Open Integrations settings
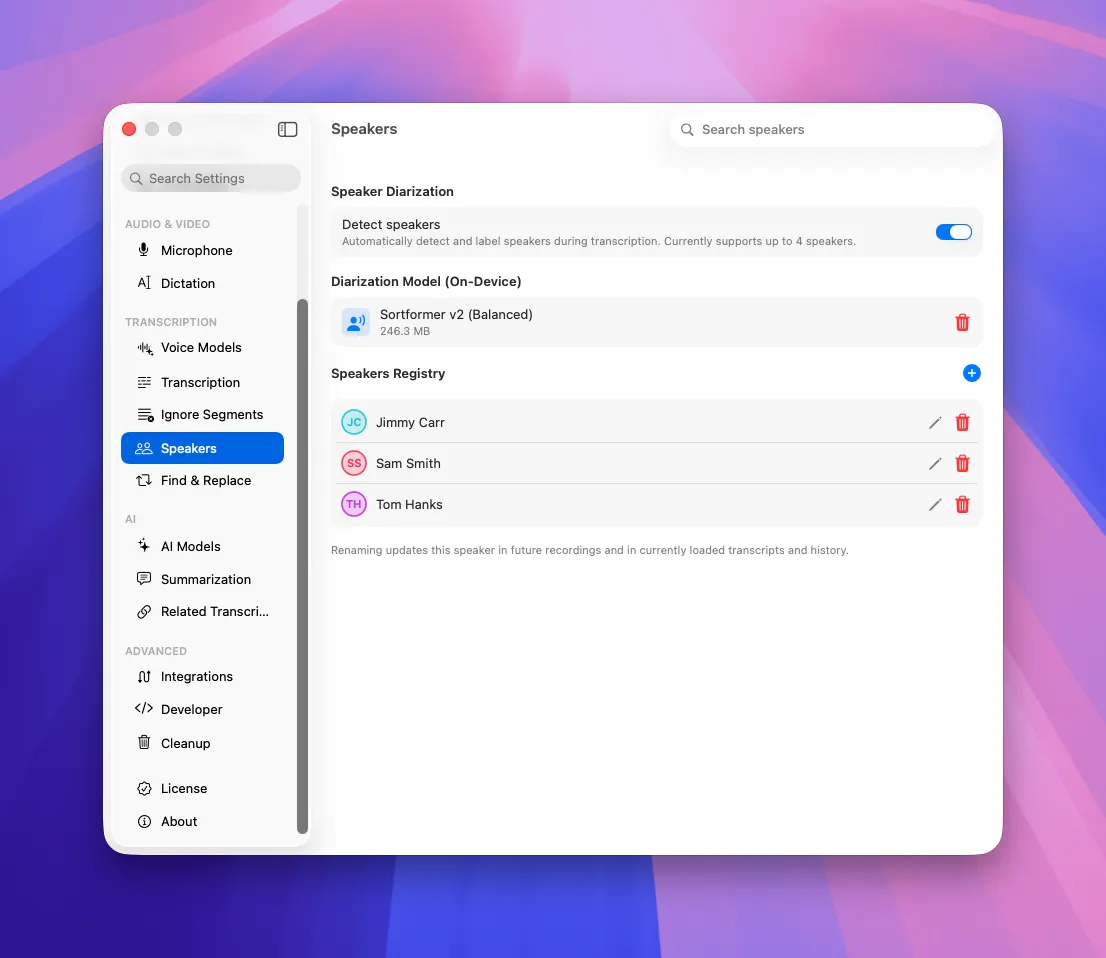The height and width of the screenshot is (958, 1106). click(202, 677)
